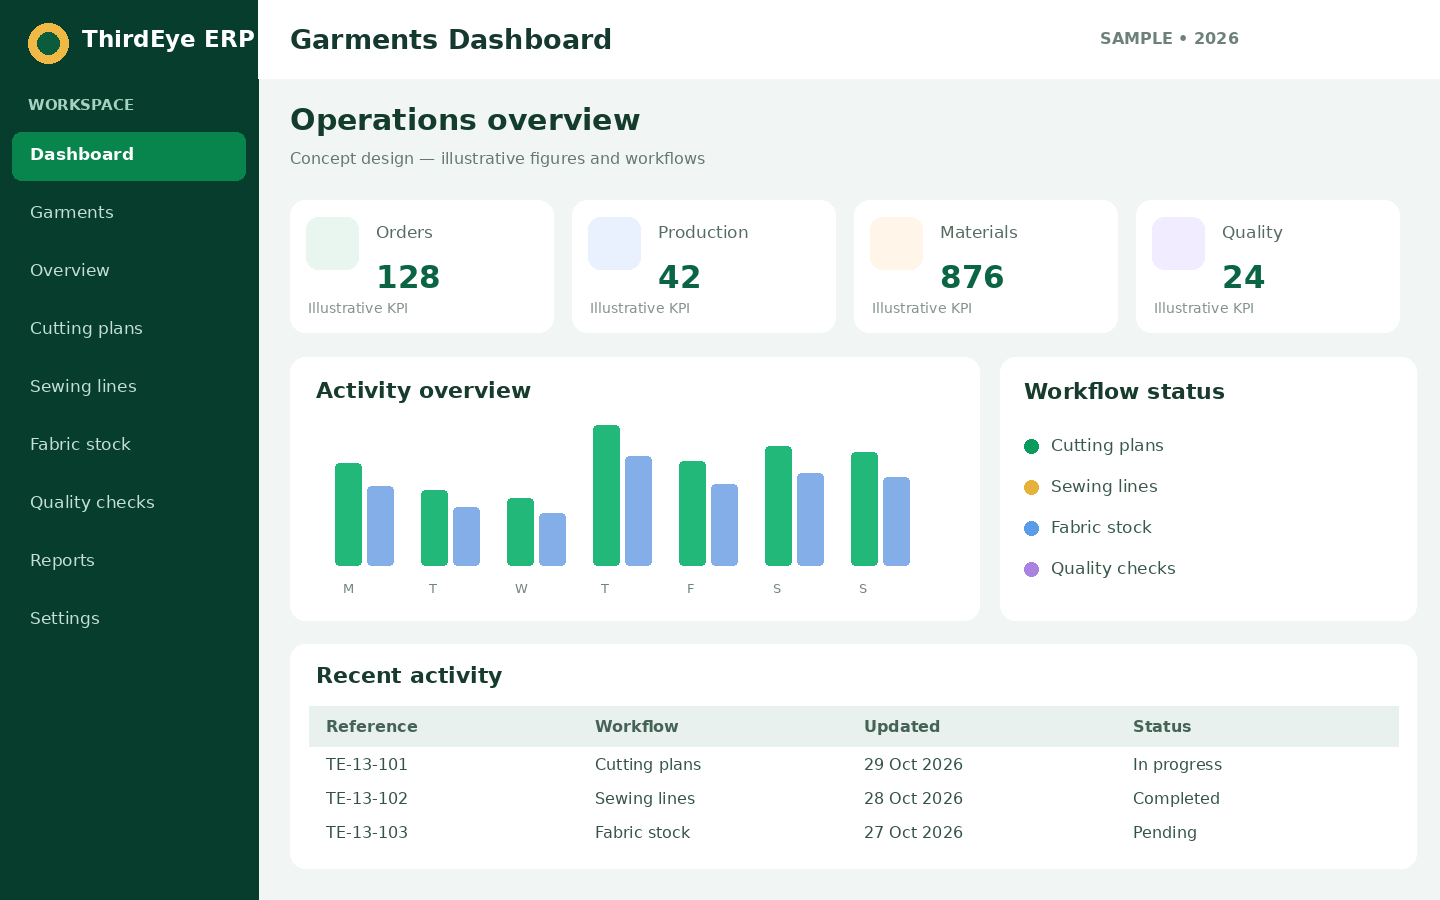
Task: Click yellow dot beside Sewing lines legend
Action: click(x=1031, y=487)
